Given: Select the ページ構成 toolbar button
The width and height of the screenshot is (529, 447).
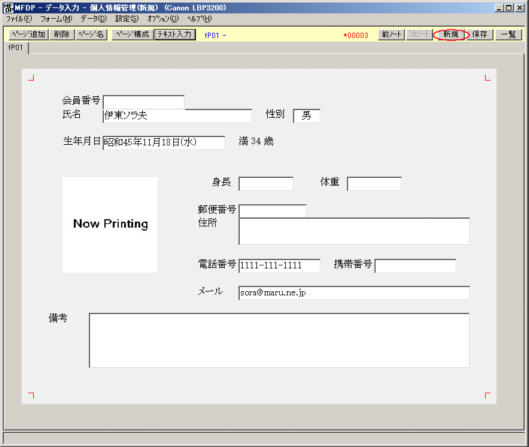Looking at the screenshot, I should 132,34.
